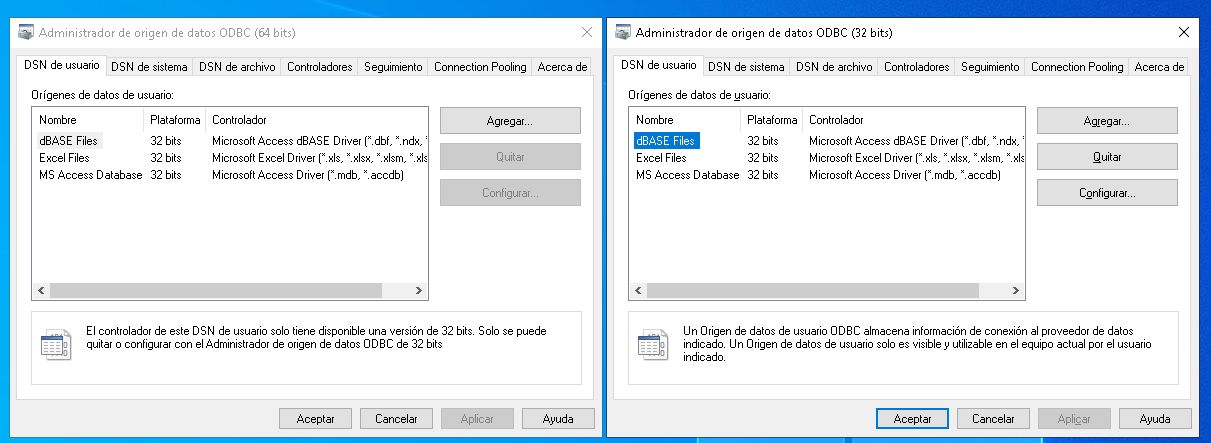
Task: Click the data source info icon in the 64-bit window
Action: pyautogui.click(x=55, y=344)
